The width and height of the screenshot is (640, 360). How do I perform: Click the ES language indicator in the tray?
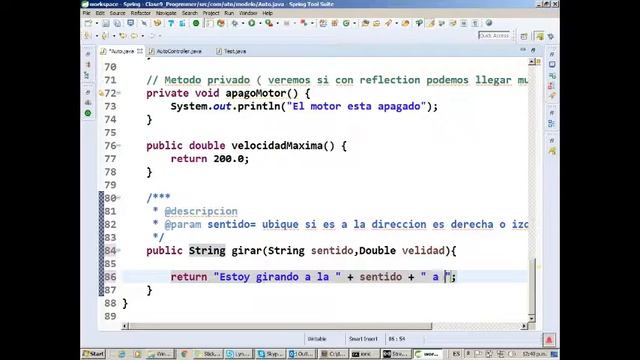456,354
